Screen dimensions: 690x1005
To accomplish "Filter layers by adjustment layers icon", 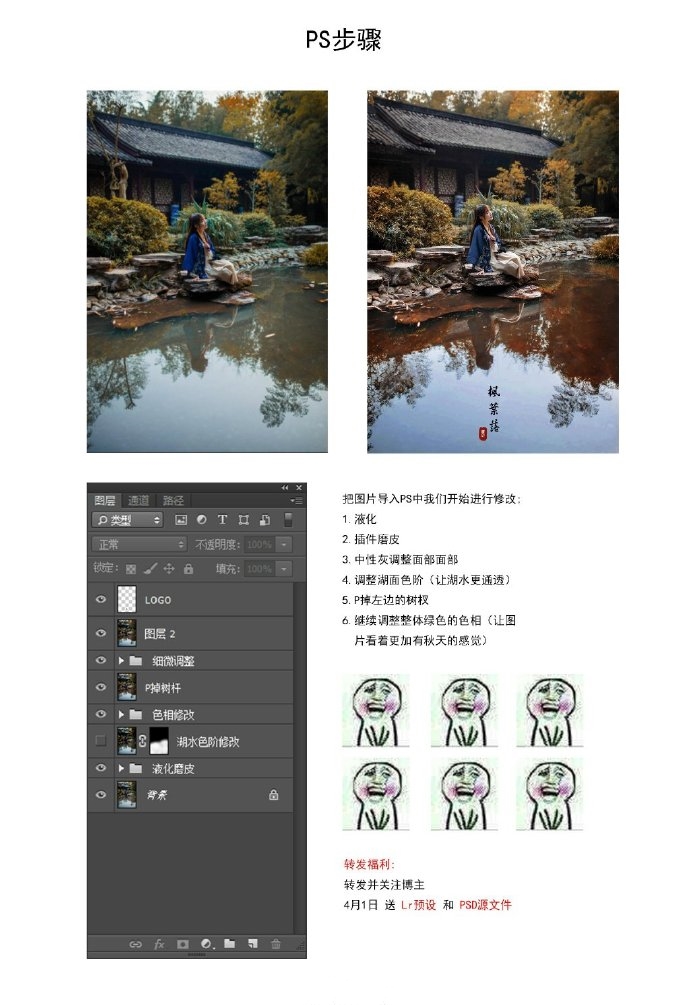I will point(201,520).
